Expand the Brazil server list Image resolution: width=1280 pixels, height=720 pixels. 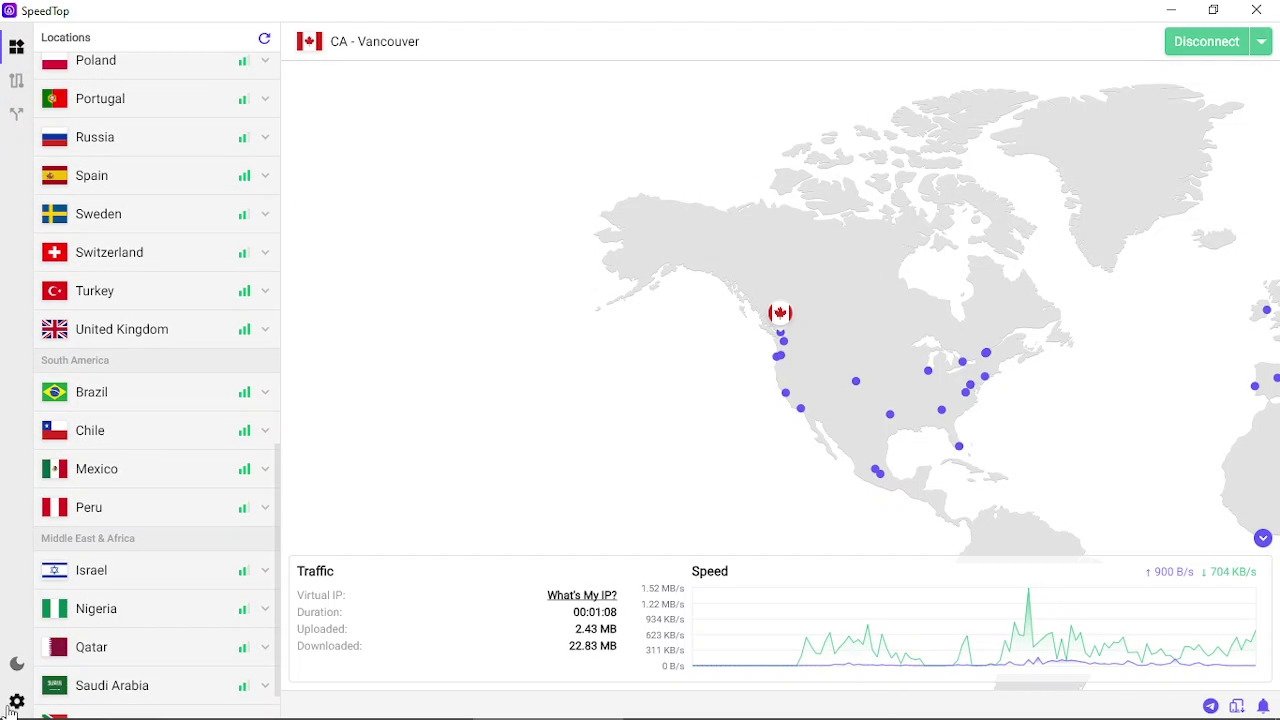(x=265, y=392)
